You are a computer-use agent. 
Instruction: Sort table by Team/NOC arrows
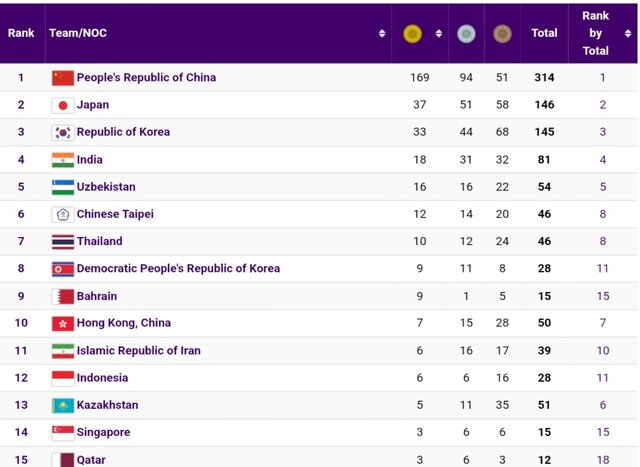point(382,34)
